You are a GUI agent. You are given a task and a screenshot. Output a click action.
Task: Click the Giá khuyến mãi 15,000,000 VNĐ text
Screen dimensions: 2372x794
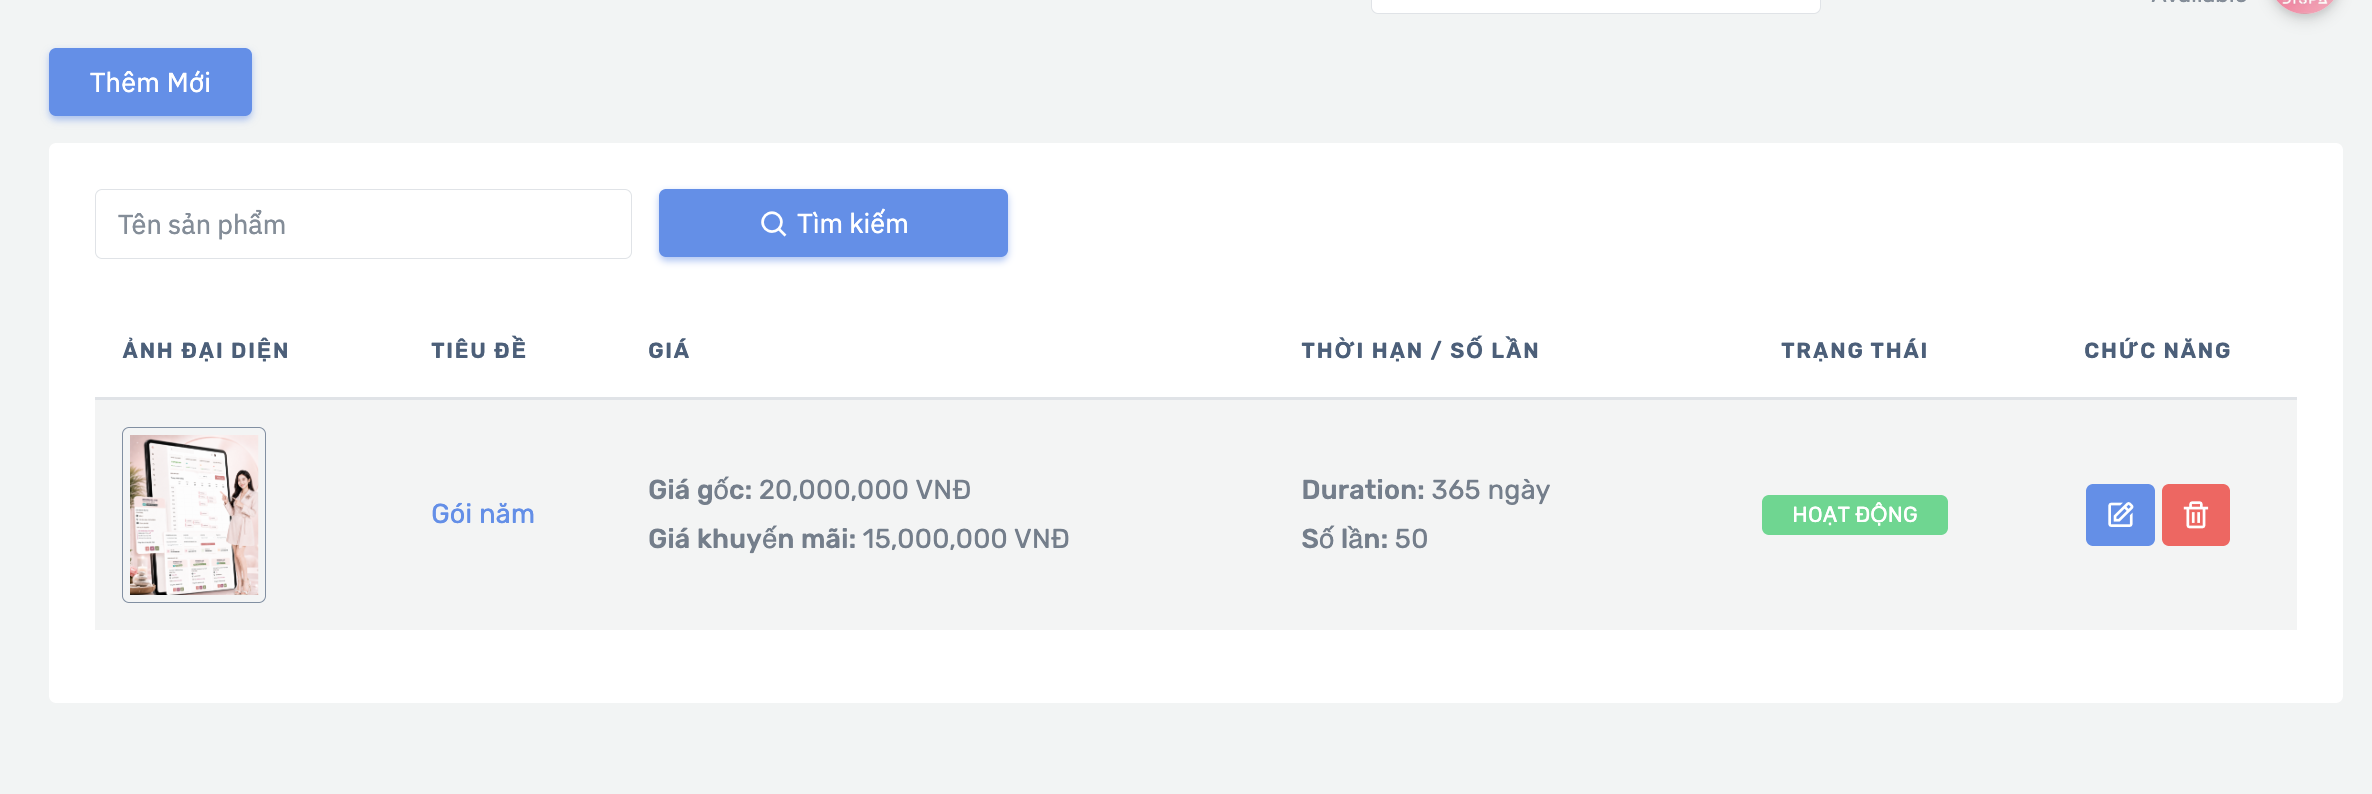point(859,539)
